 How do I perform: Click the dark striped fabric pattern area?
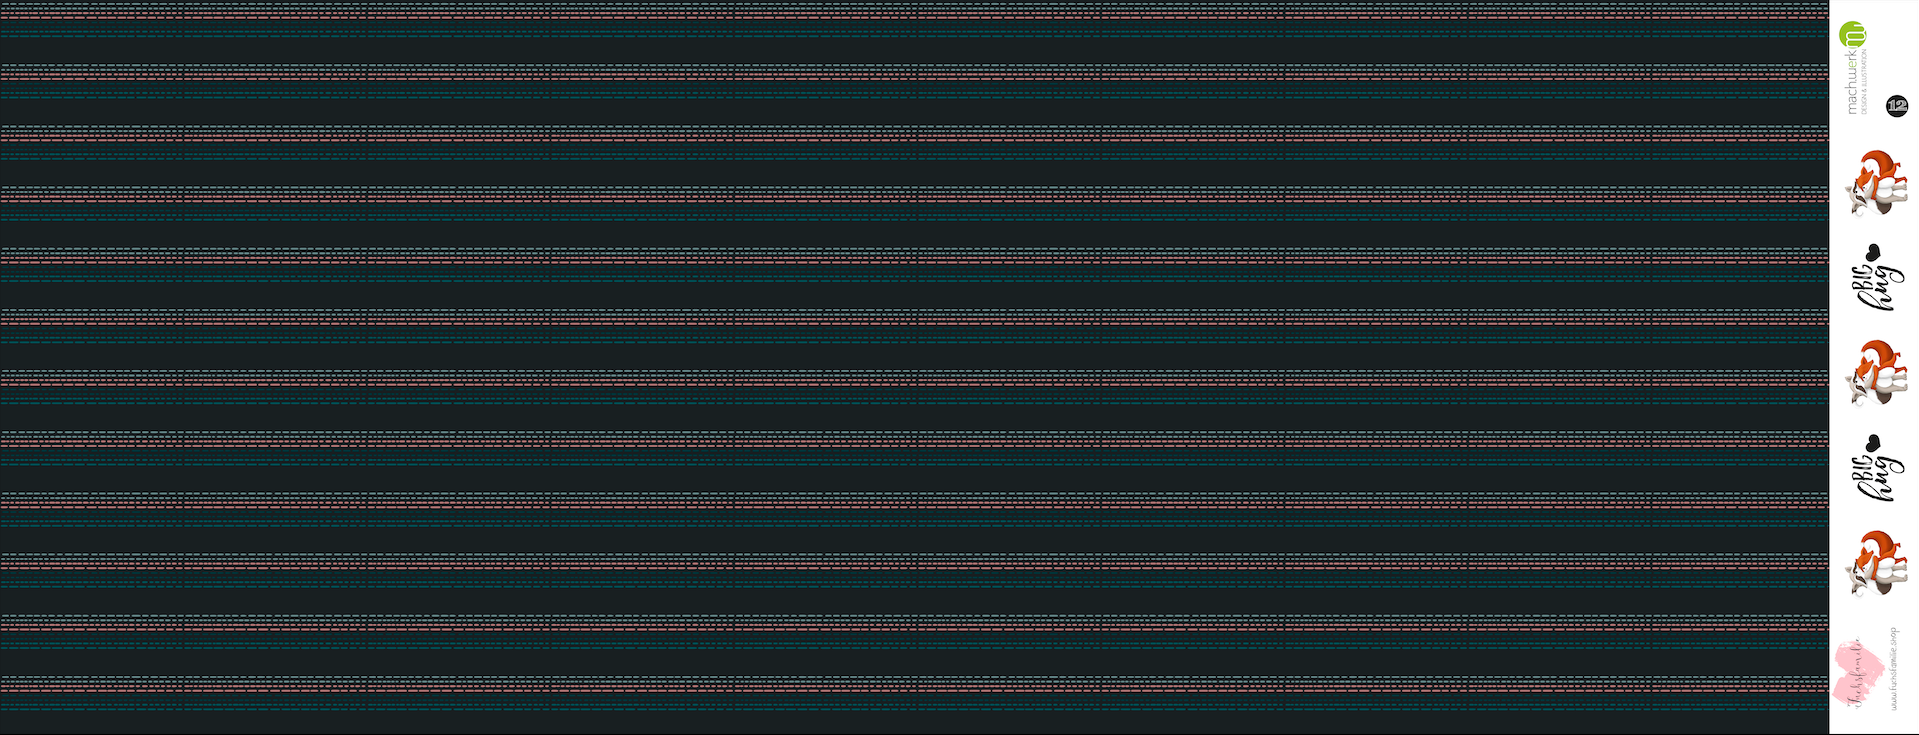(x=900, y=350)
